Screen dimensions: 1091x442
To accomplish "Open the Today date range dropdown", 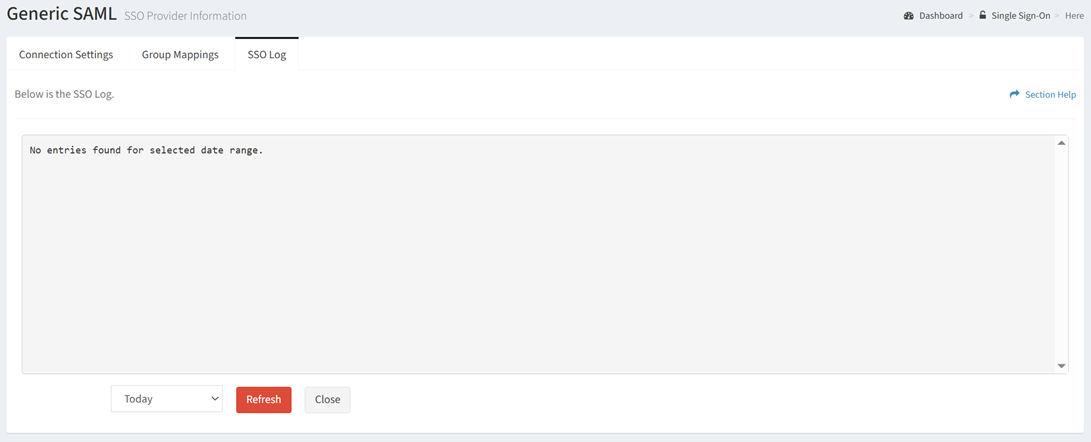I will pos(167,399).
